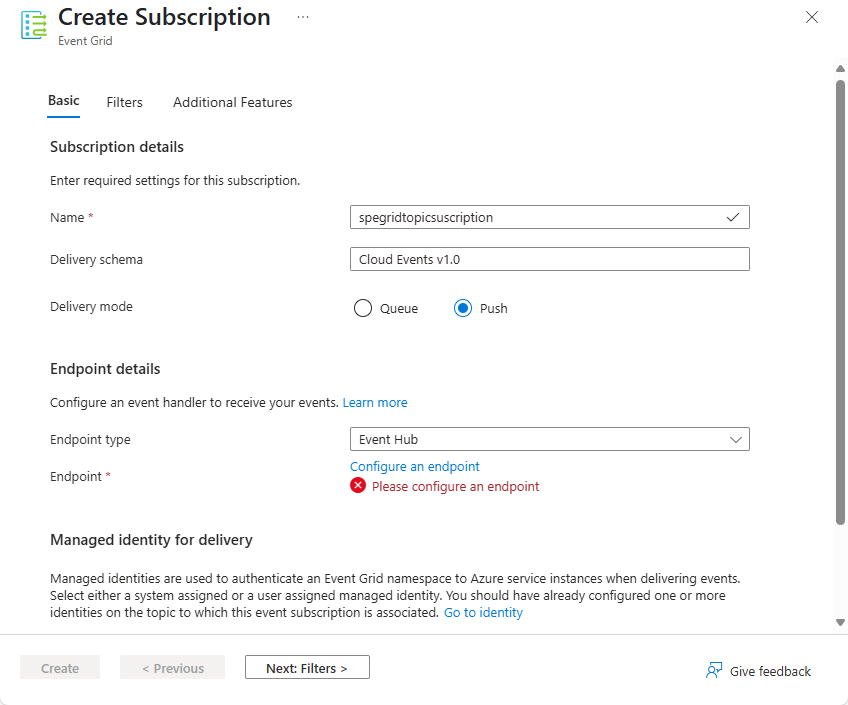Viewport: 848px width, 705px height.
Task: Click the Give feedback text
Action: point(770,671)
